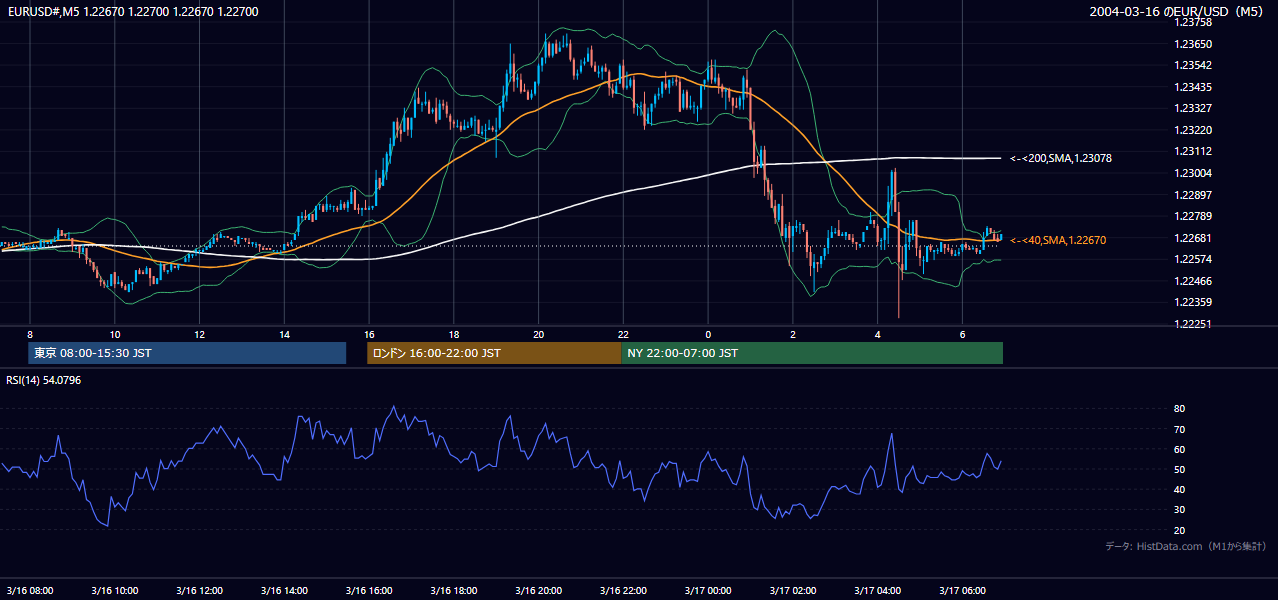Click the 3/17 04:00 time label

coord(878,590)
